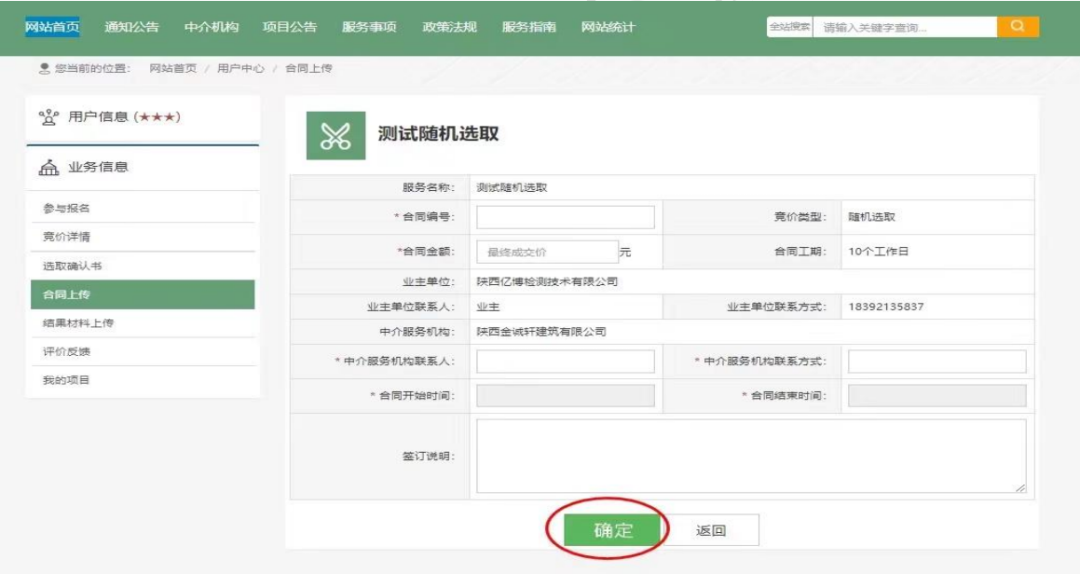Image resolution: width=1080 pixels, height=574 pixels.
Task: Click the green scissors icon beside title
Action: tap(335, 136)
